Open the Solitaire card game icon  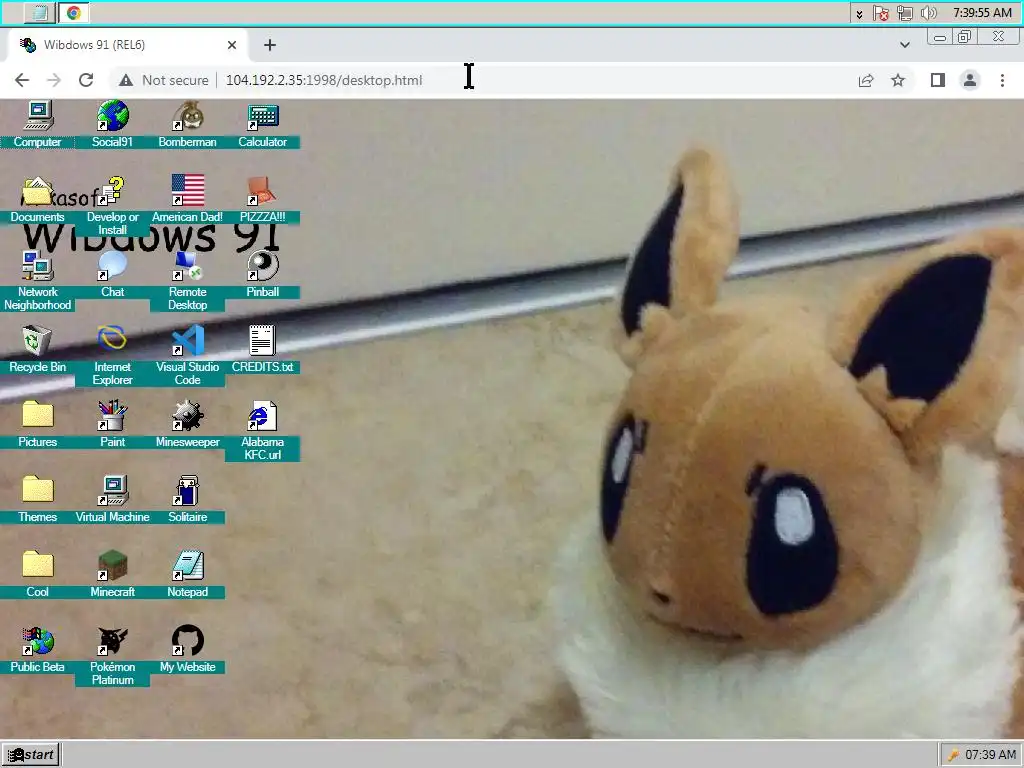187,500
